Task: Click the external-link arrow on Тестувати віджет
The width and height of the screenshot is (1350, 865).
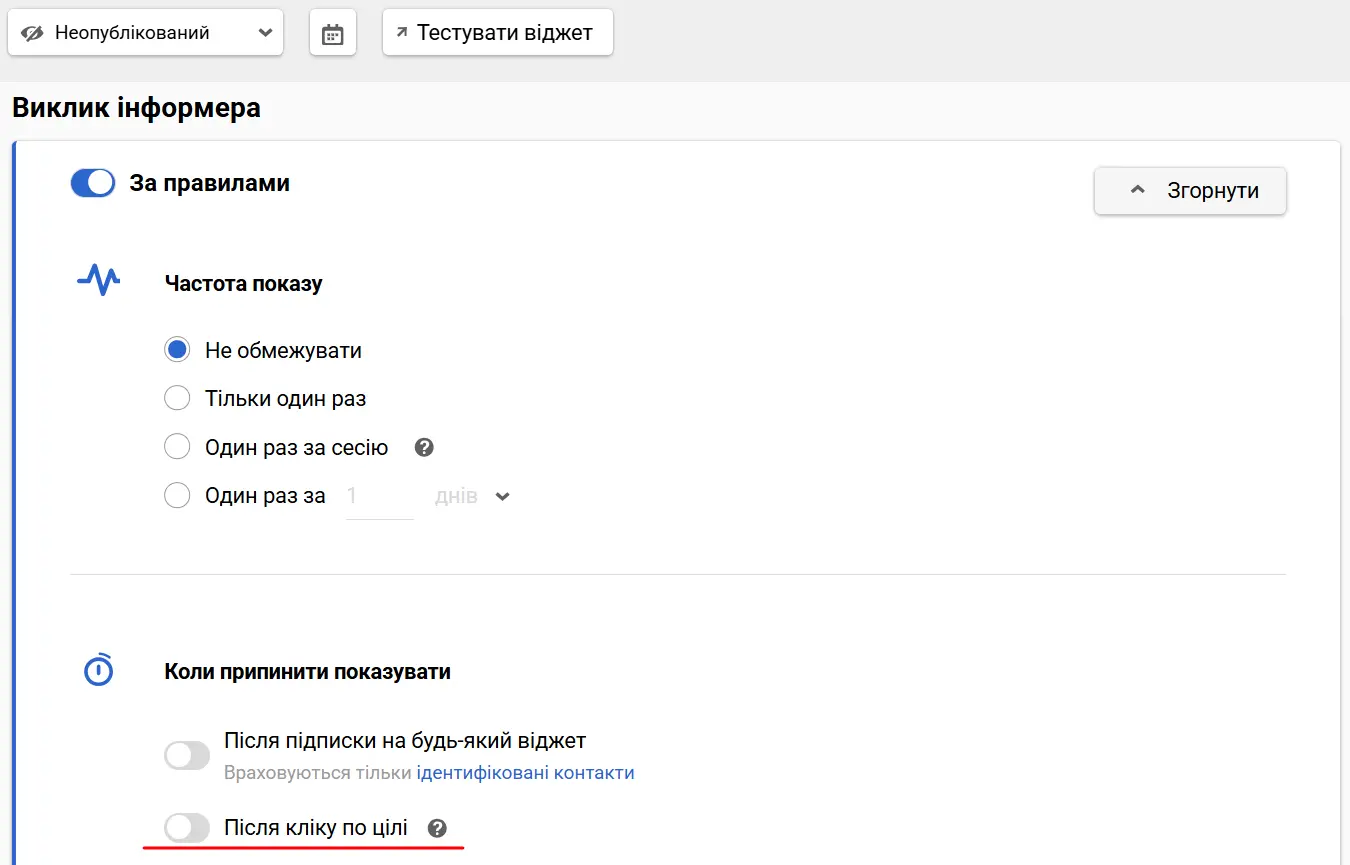Action: click(x=401, y=31)
